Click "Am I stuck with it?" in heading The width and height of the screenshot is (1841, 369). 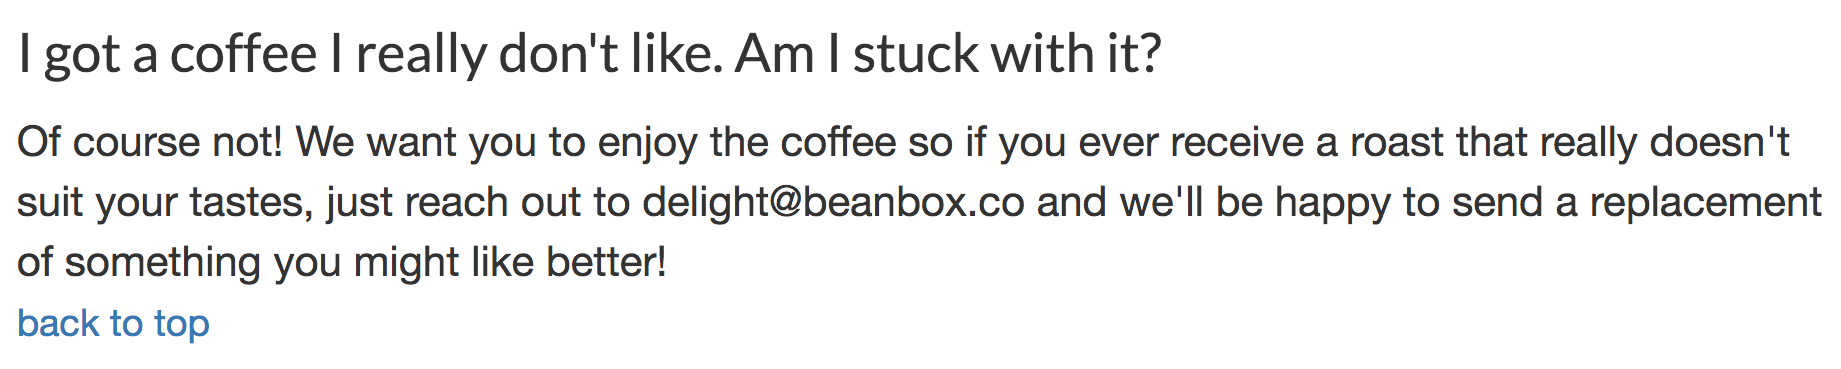pyautogui.click(x=949, y=54)
